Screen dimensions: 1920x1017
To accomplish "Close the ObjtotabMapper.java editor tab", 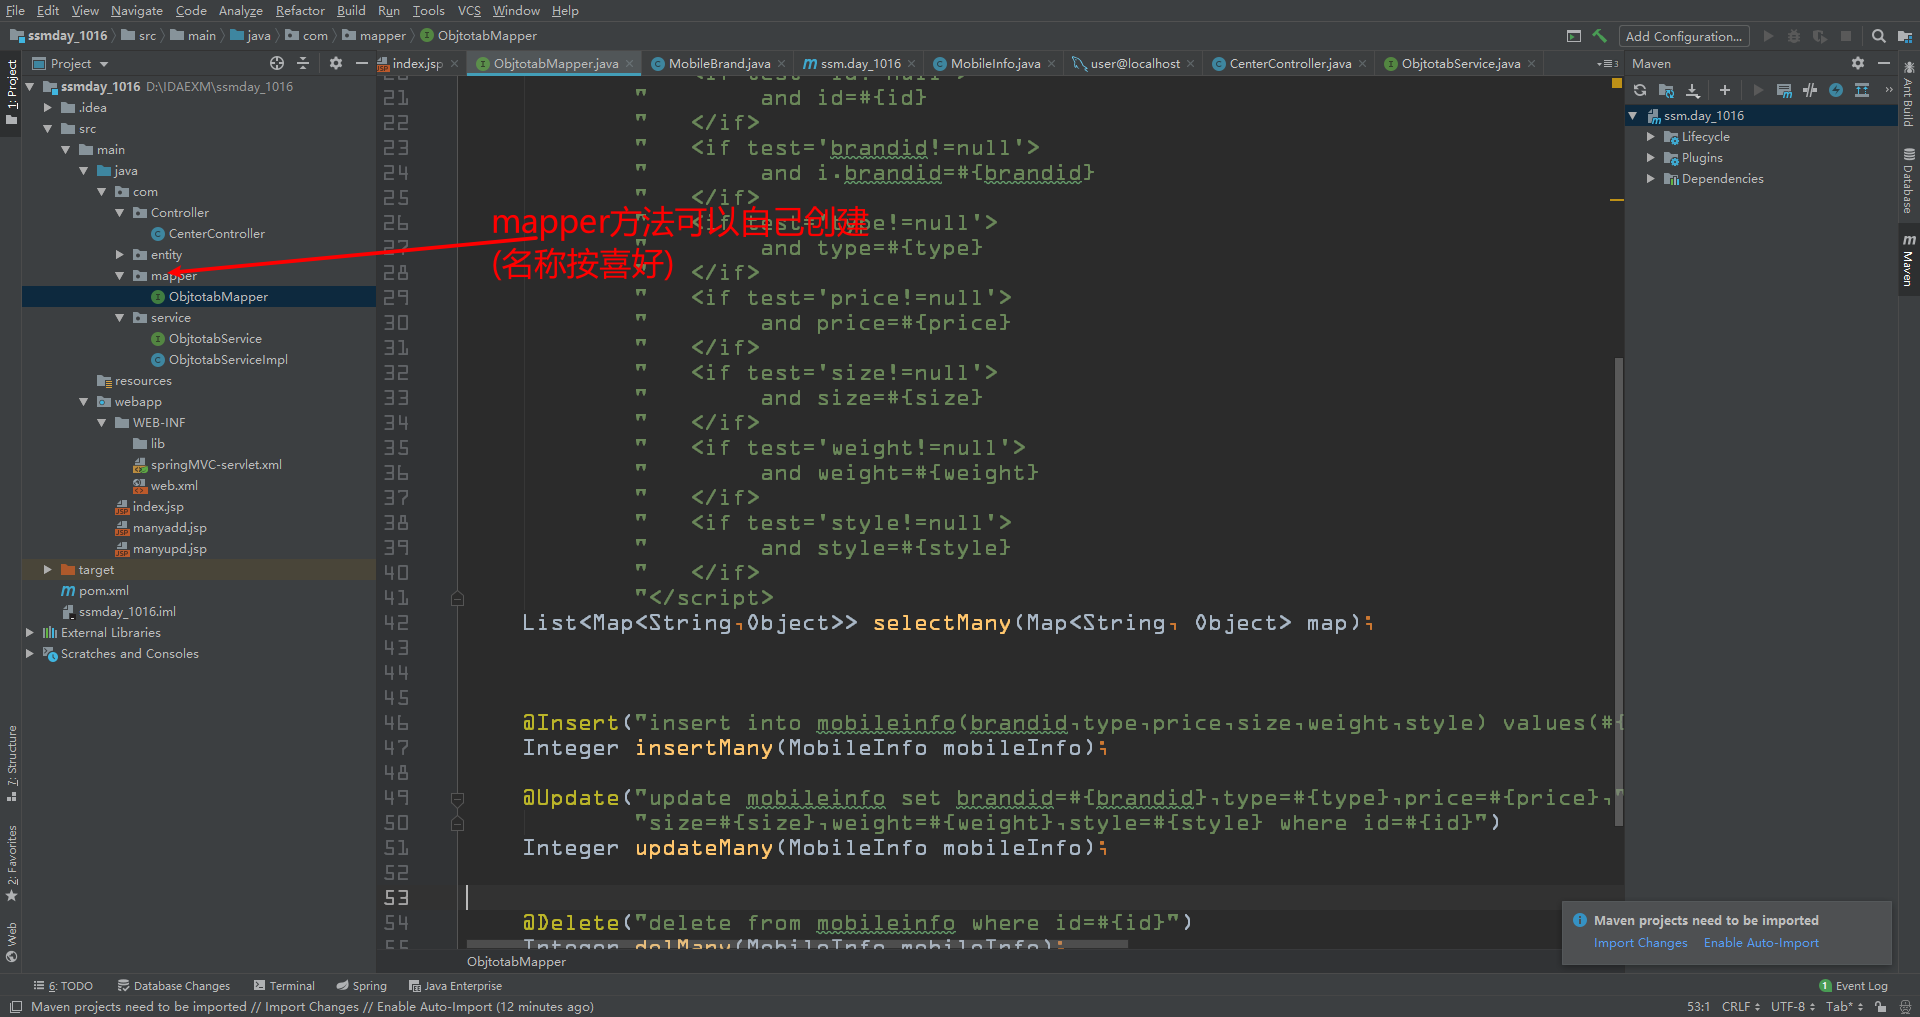I will click(x=630, y=64).
